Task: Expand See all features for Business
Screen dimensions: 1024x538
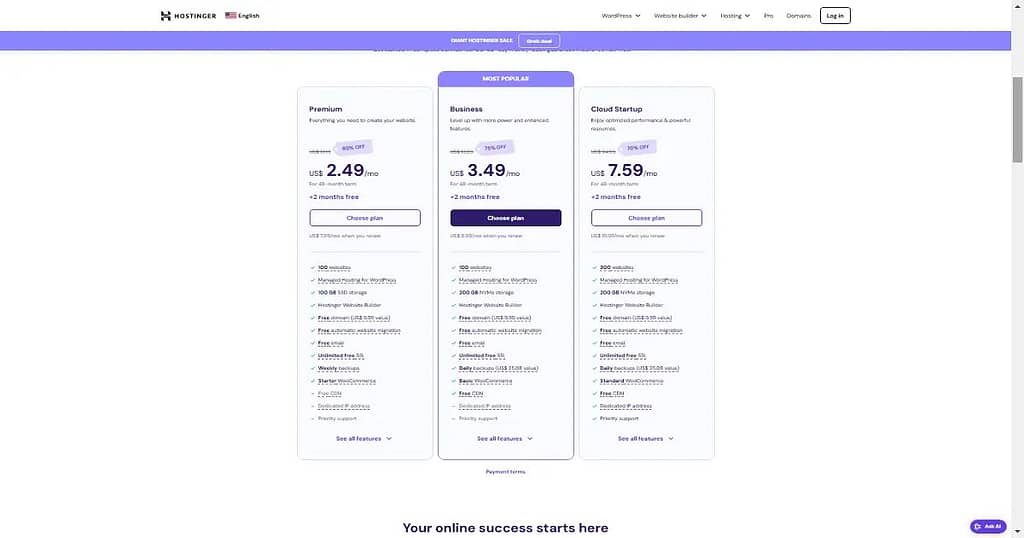Action: click(505, 439)
